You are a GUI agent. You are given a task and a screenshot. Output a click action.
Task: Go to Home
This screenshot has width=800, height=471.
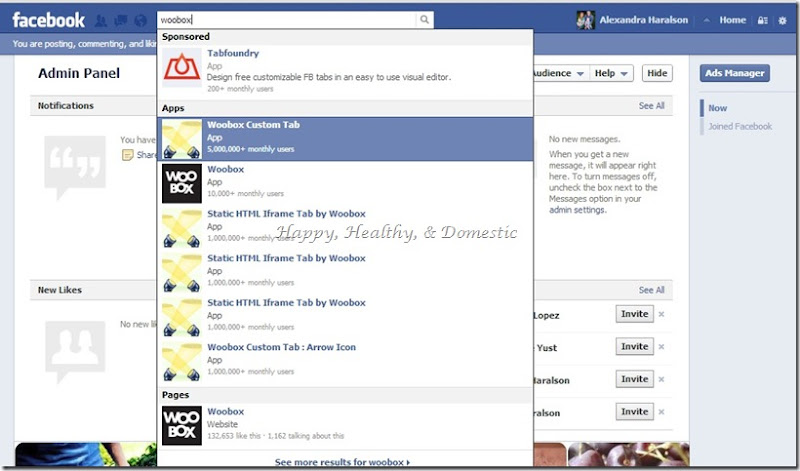(733, 20)
